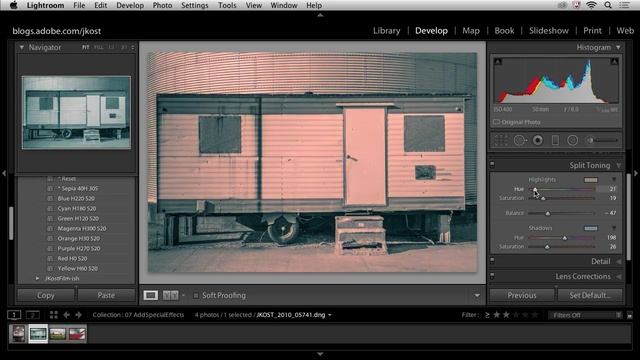
Task: Collapse the Navigator panel triangle
Action: [x=22, y=47]
